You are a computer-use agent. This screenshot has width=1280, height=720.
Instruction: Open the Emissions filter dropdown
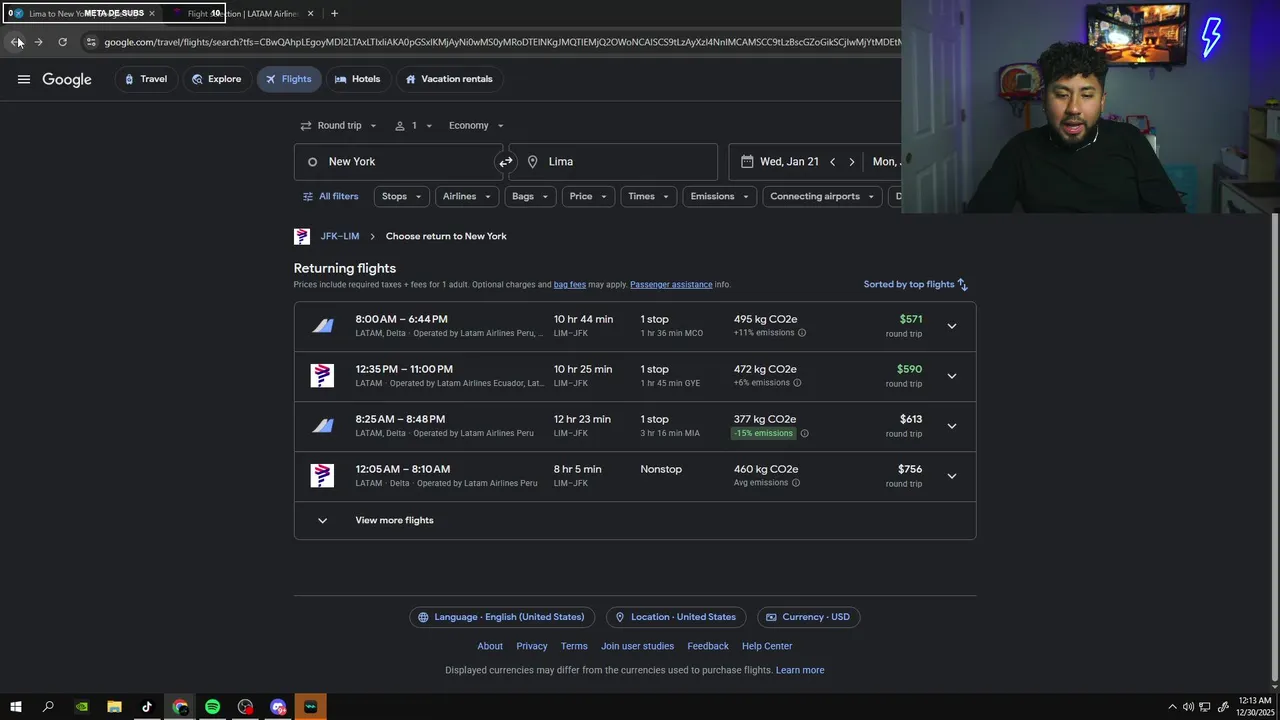tap(719, 197)
